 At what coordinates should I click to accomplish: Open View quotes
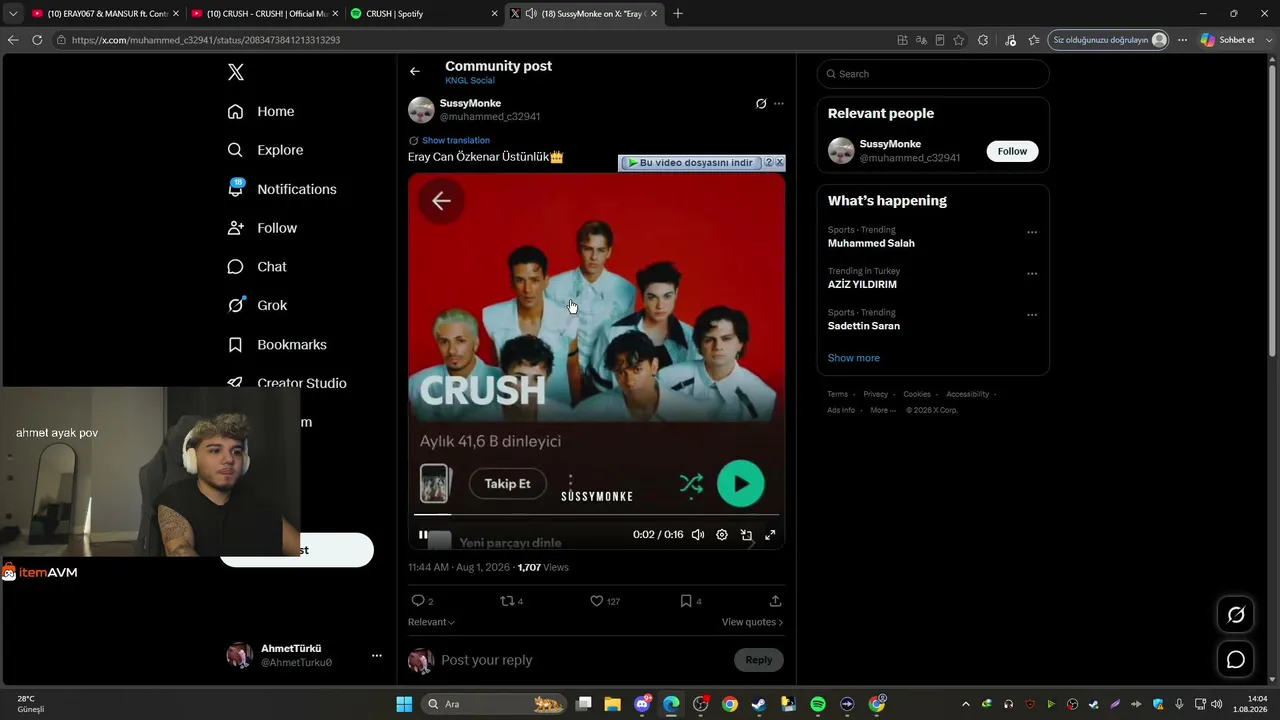752,622
